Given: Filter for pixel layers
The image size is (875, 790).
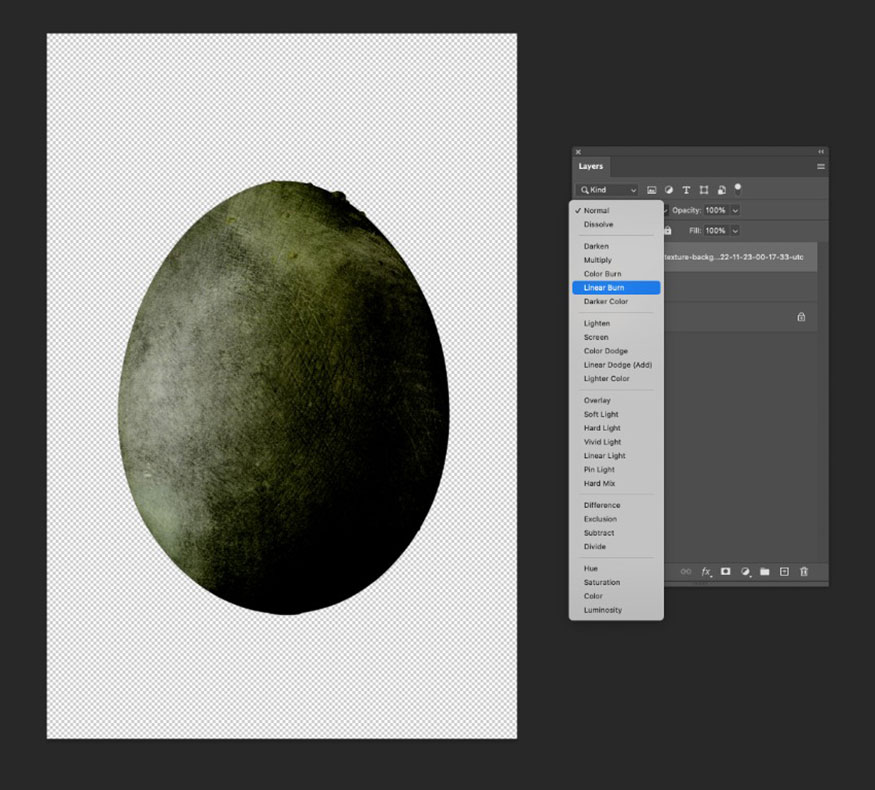Looking at the screenshot, I should tap(651, 190).
